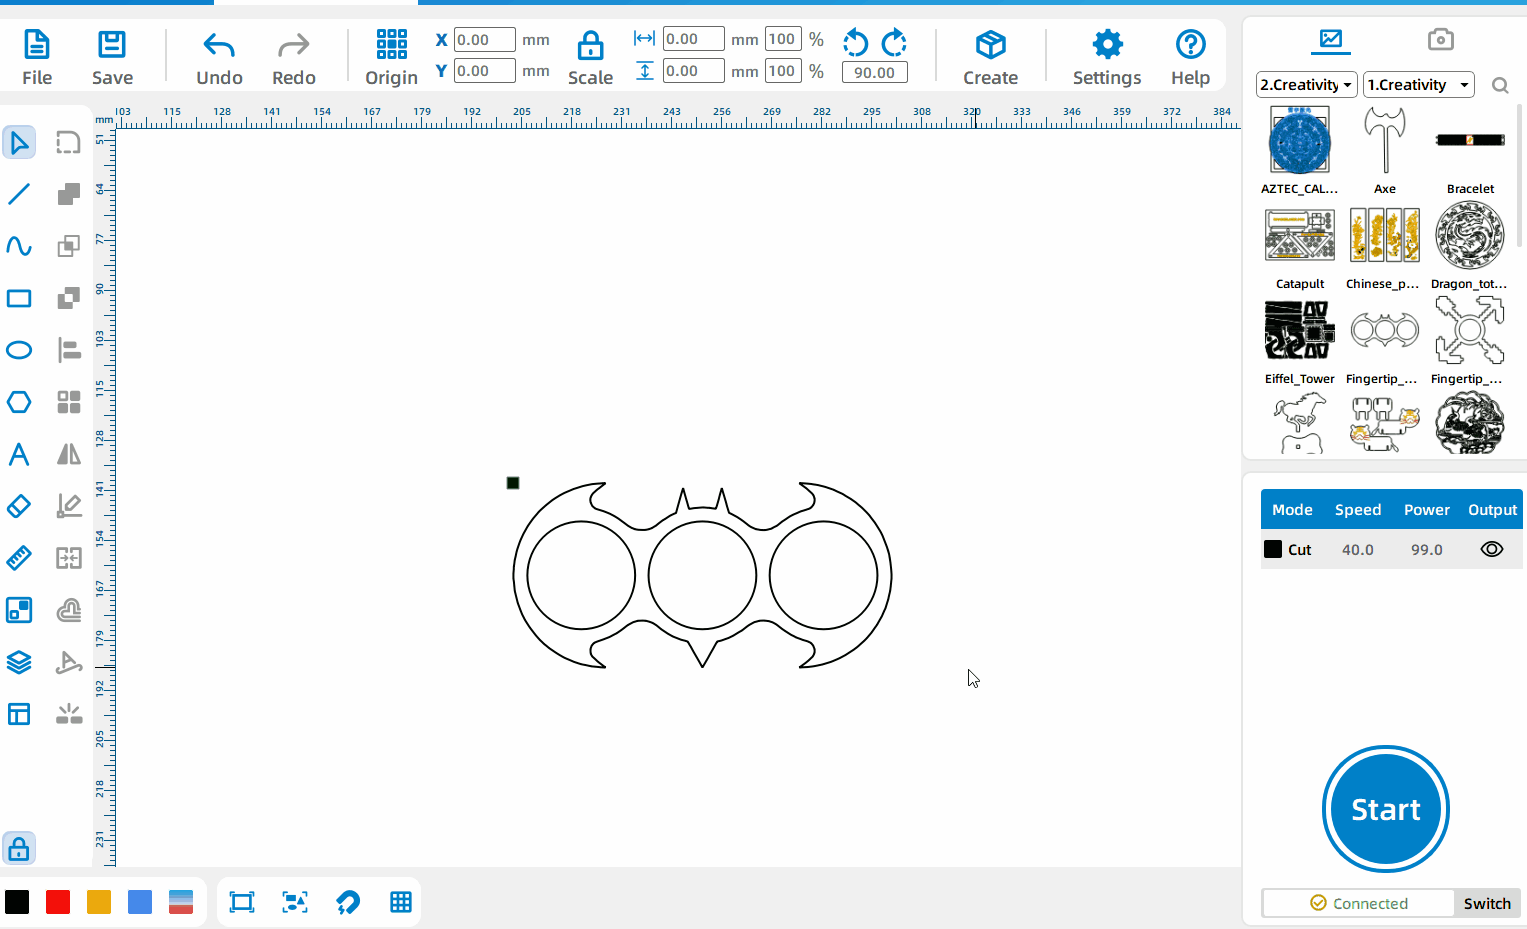Switch to the camera tab
This screenshot has width=1527, height=929.
pos(1441,40)
